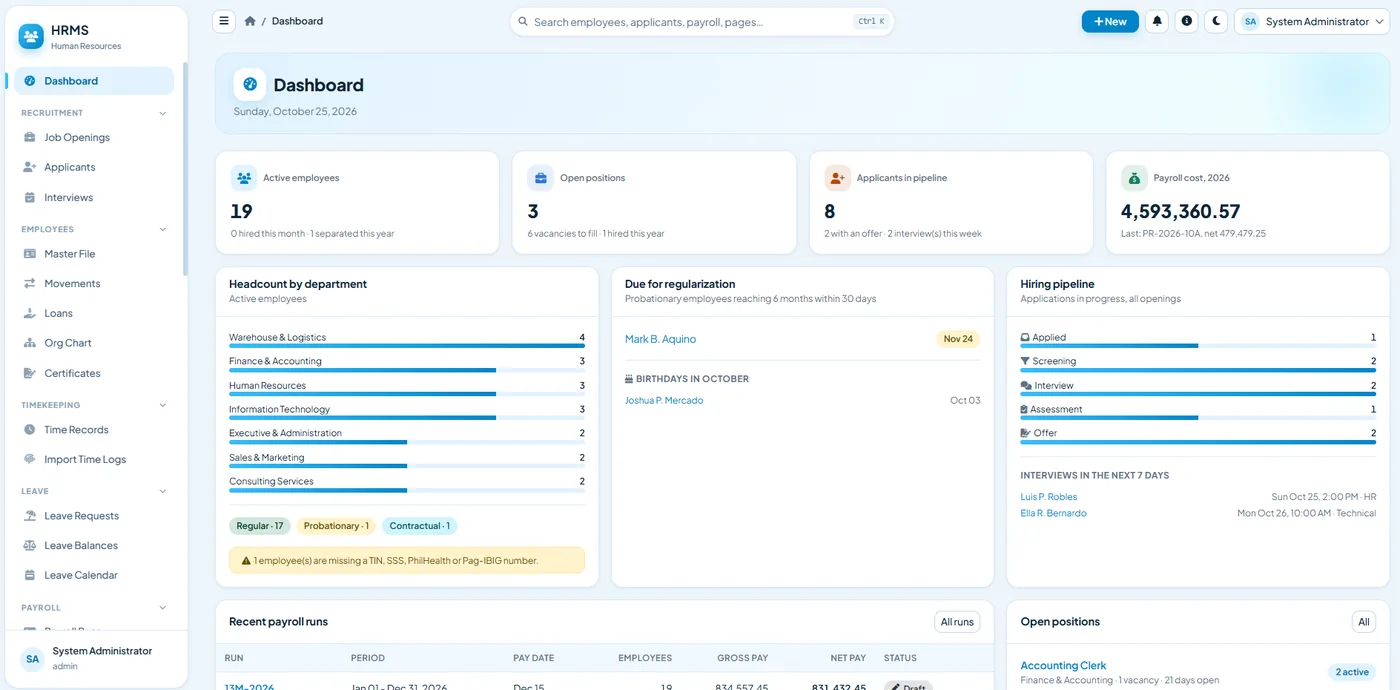Viewport: 1400px width, 690px height.
Task: Click the Probationary · 1 badge
Action: point(336,526)
